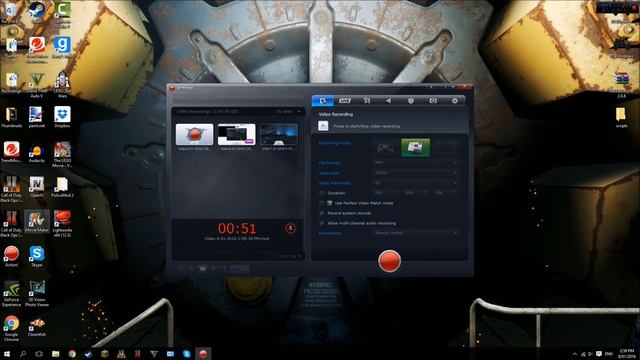640x360 pixels.
Task: Open paint.net desktop shortcut
Action: coord(37,117)
